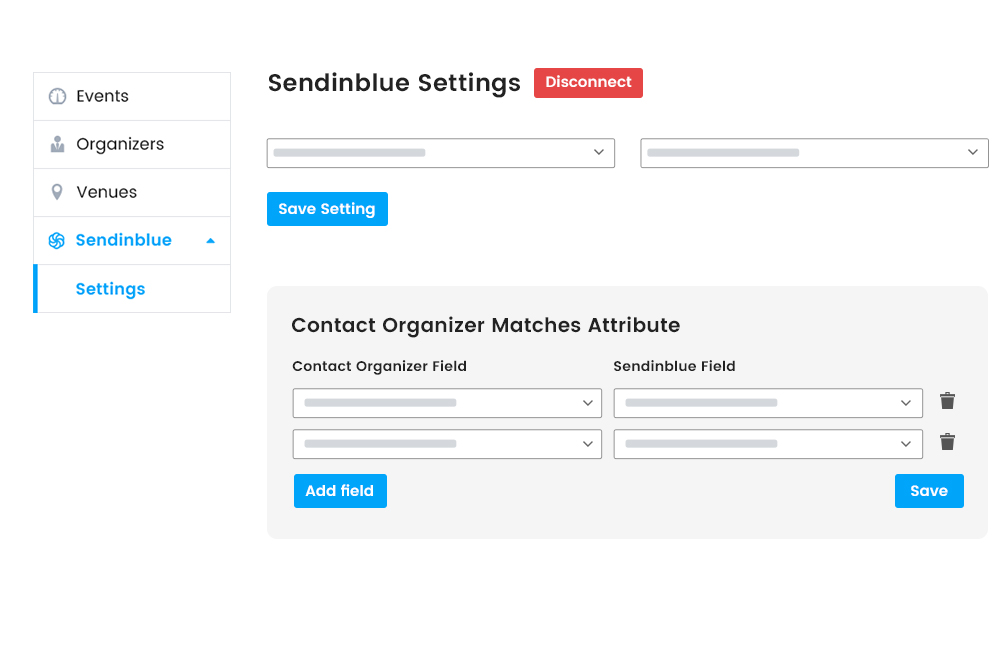
Task: Collapse the Sendinblue submenu arrow
Action: coord(210,241)
